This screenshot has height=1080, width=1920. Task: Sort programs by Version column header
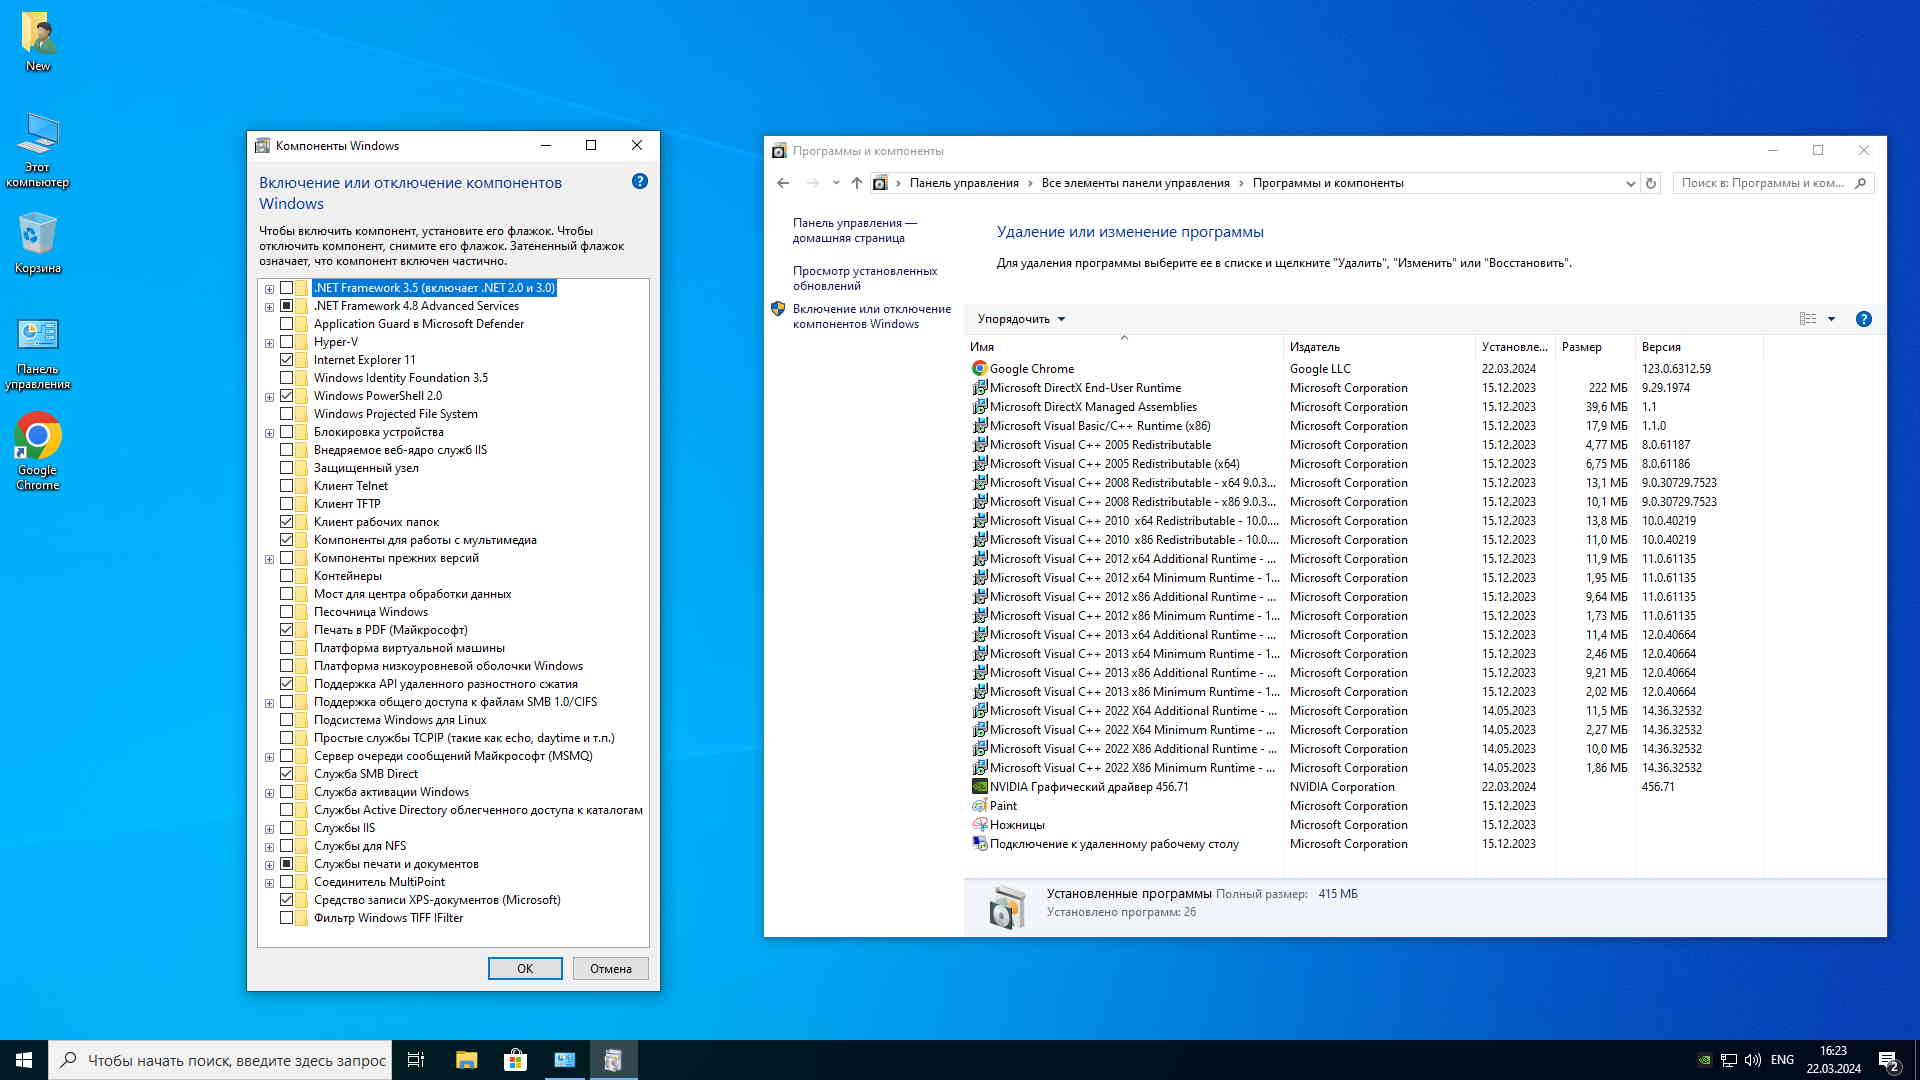pyautogui.click(x=1660, y=347)
